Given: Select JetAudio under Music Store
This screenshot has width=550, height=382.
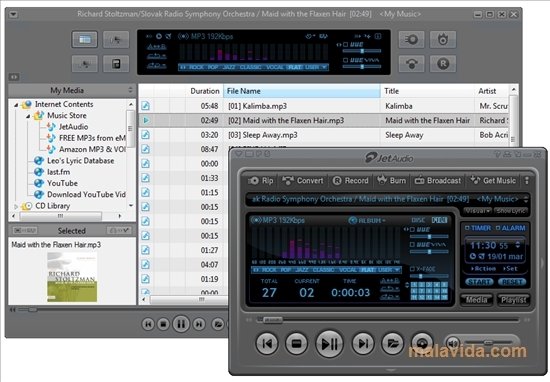Looking at the screenshot, I should click(73, 127).
